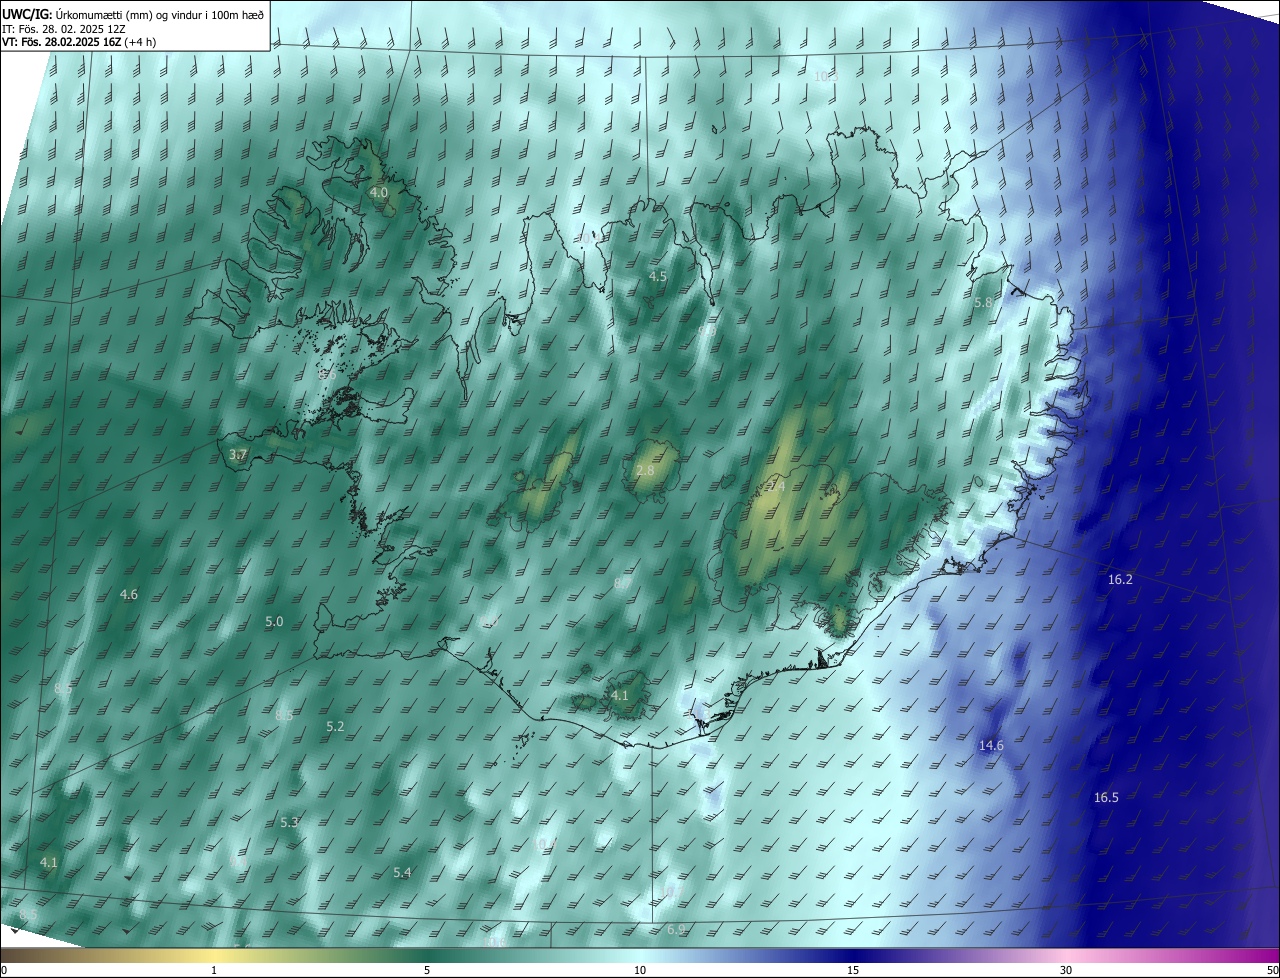Select the 'IT: Fös. 28. 02. 2025 12Z' line
This screenshot has height=978, width=1280.
click(x=63, y=28)
